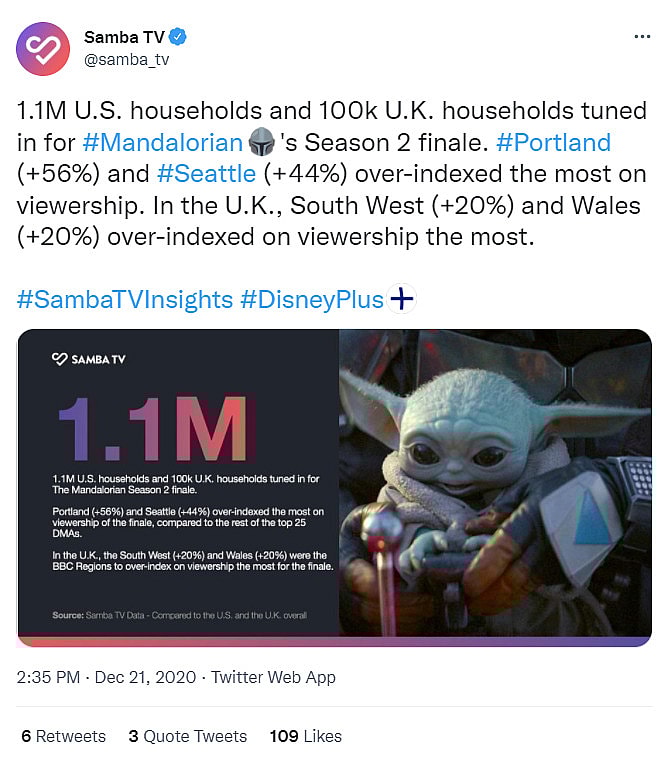Screen dimensions: 670x764
Task: Click the @samba_tv handle
Action: [x=128, y=59]
